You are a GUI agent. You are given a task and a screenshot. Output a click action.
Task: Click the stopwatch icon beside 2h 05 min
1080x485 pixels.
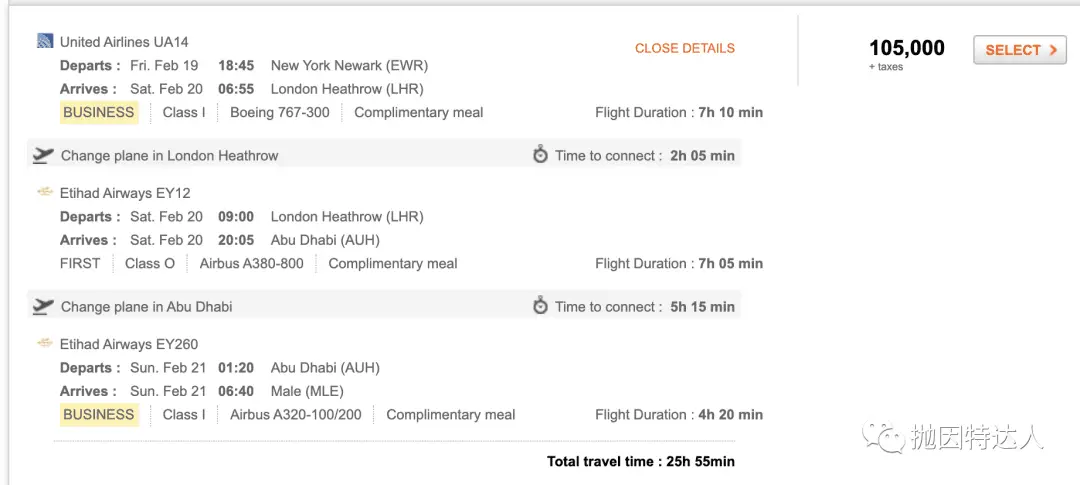[x=541, y=155]
